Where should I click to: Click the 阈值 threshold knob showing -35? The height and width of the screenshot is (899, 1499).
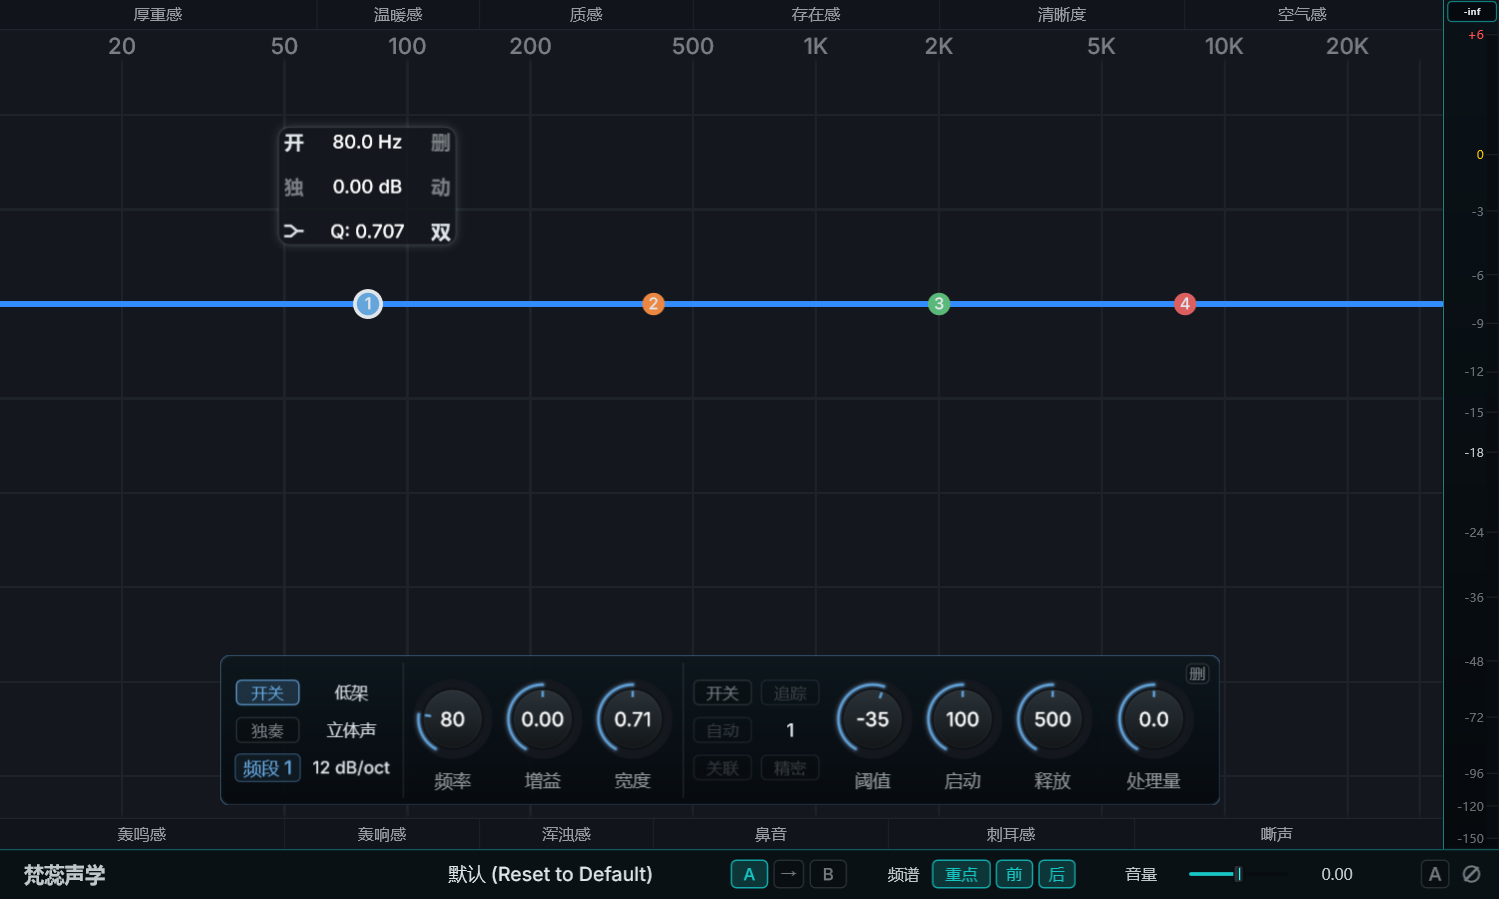coord(873,719)
